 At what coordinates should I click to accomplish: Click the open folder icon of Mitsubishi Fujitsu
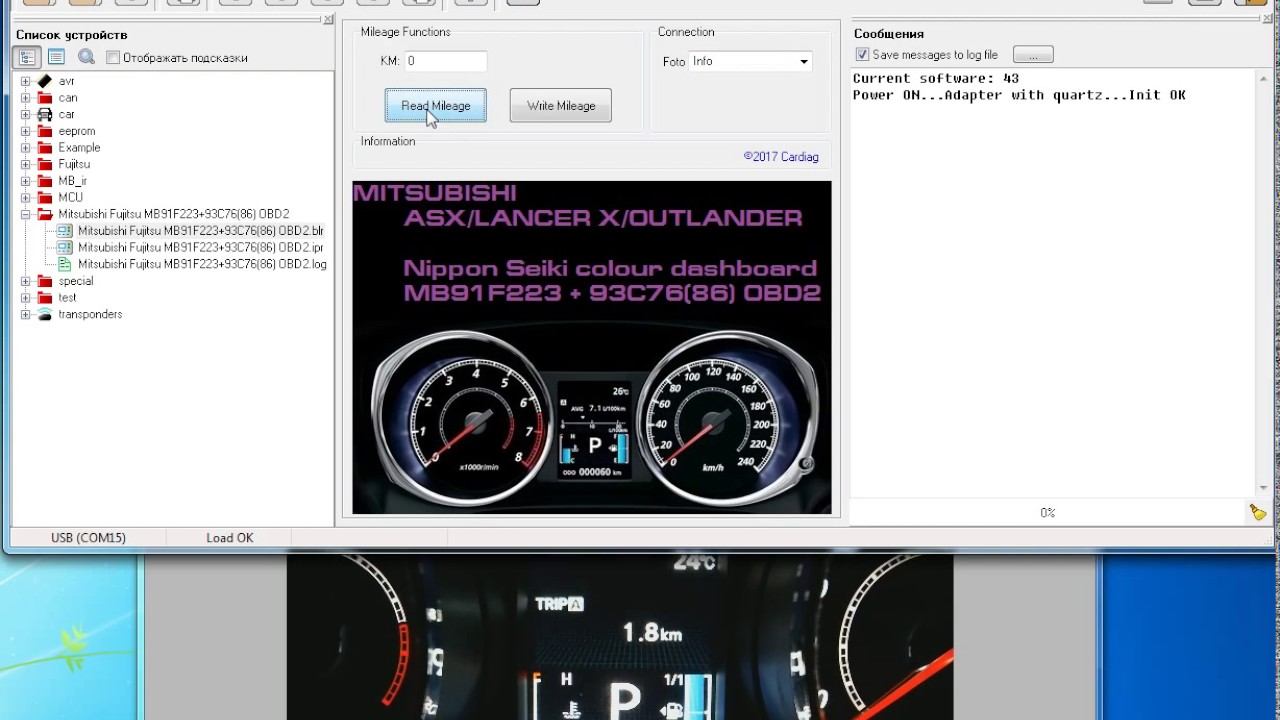coord(44,214)
